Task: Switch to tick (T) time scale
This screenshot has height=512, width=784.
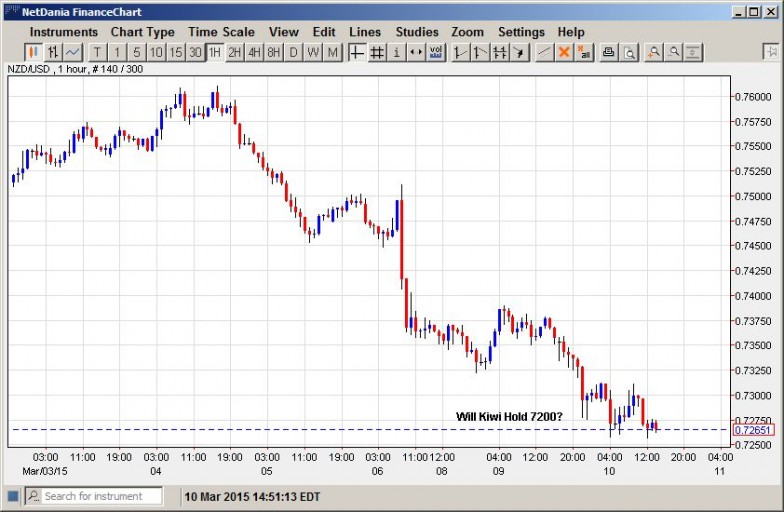Action: pos(98,52)
